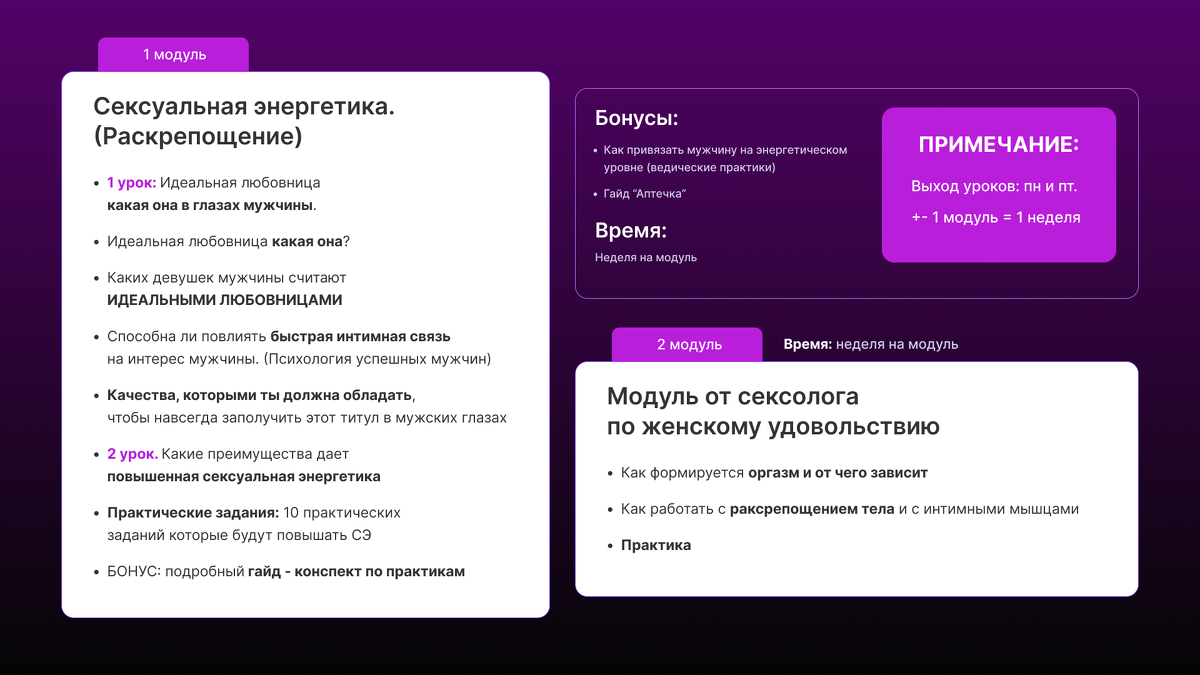Click the "ПРИМЕЧАНИЕ:" heading in purple box

point(998,145)
